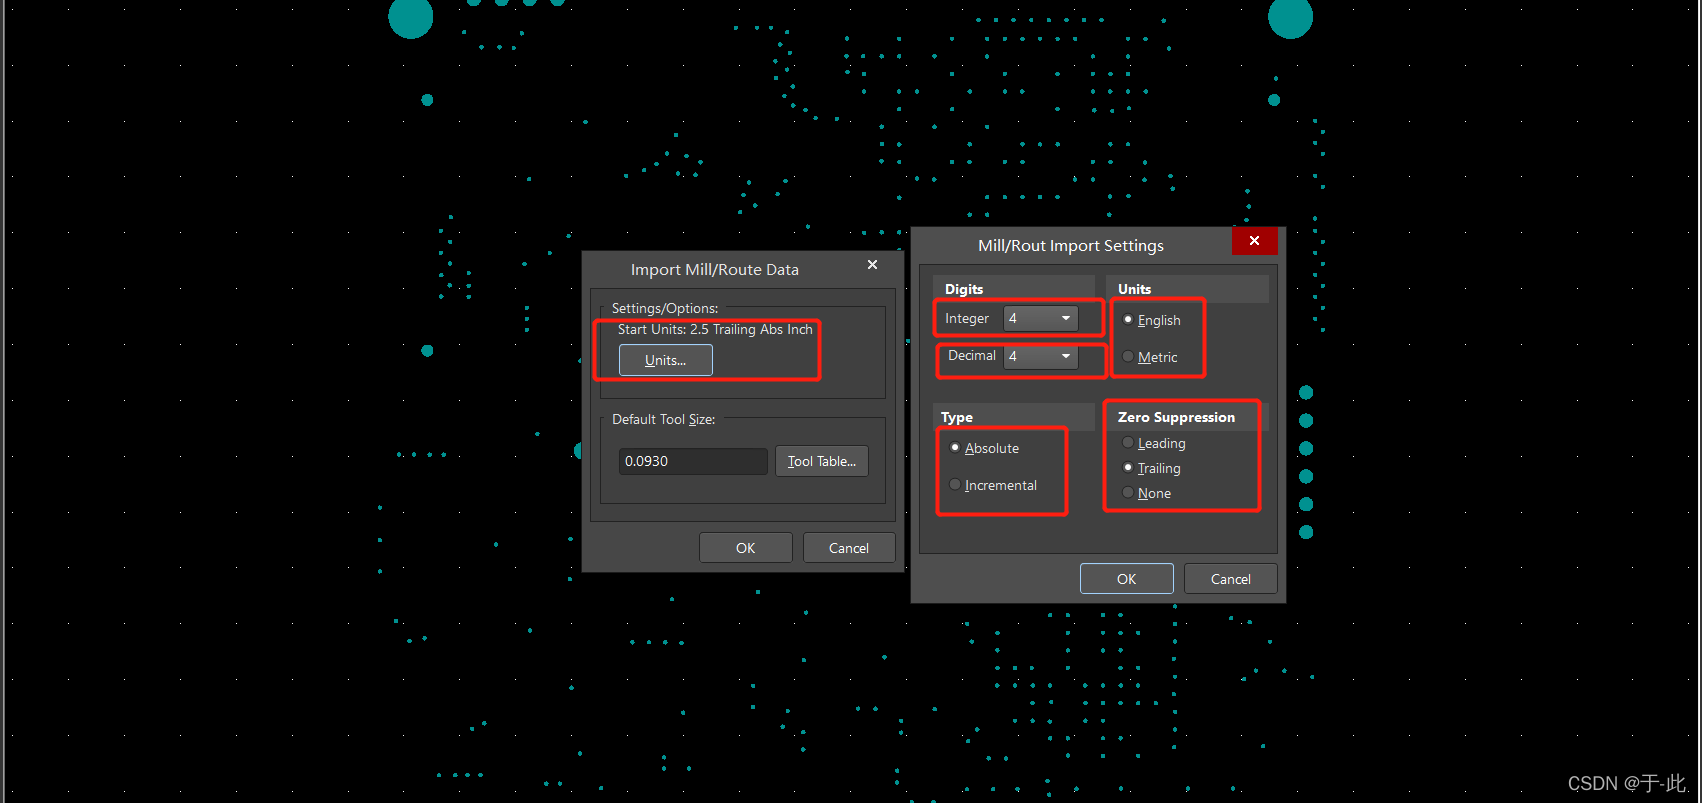This screenshot has width=1702, height=803.
Task: Click Cancel in Import Mill/Route Data dialog
Action: click(849, 548)
